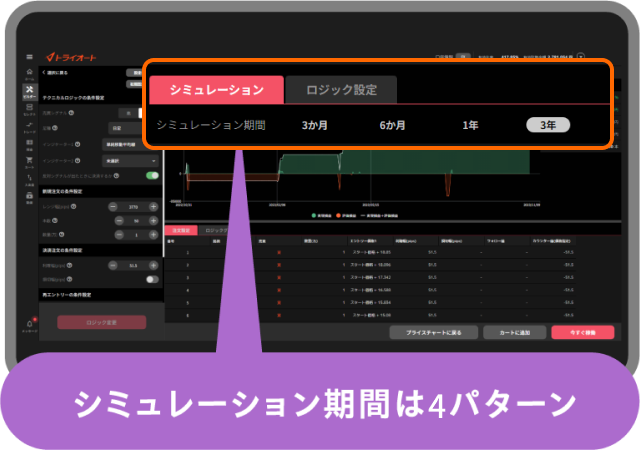The width and height of the screenshot is (640, 450).
Task: Open the Message bell notification icon
Action: click(x=30, y=325)
